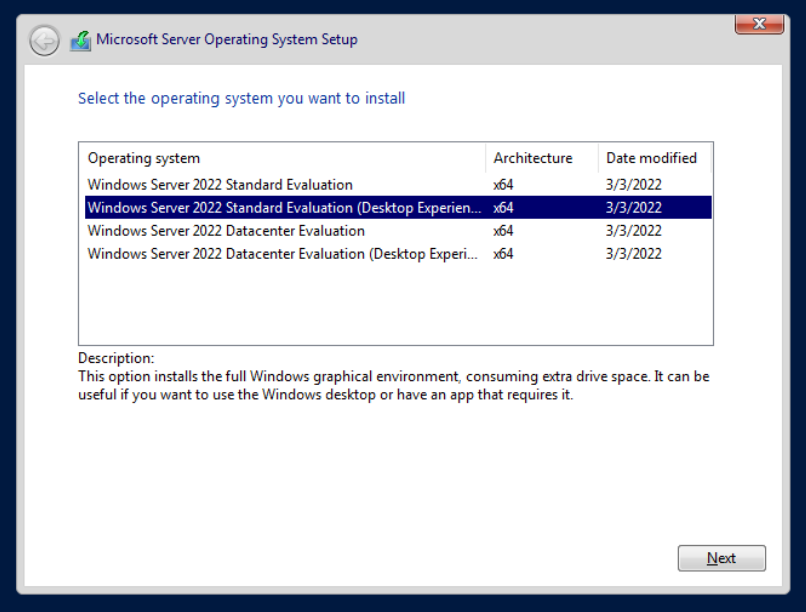Choose Datacenter Evaluation (Desktop Experience) entry
This screenshot has height=612, width=806.
pos(284,254)
